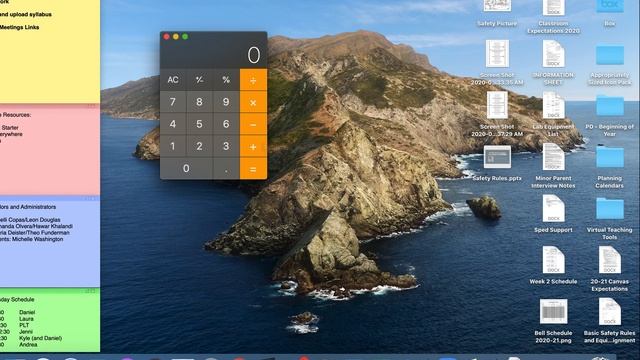640x360 pixels.
Task: Select the minus operator key
Action: point(253,124)
